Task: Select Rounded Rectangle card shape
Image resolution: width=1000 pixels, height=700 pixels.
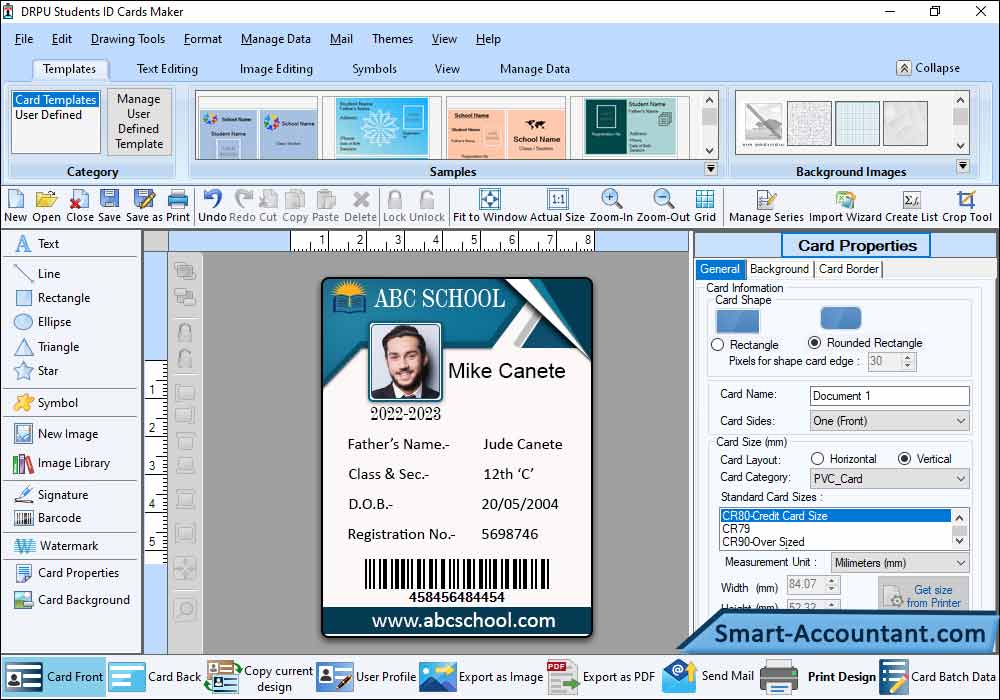Action: pyautogui.click(x=814, y=342)
